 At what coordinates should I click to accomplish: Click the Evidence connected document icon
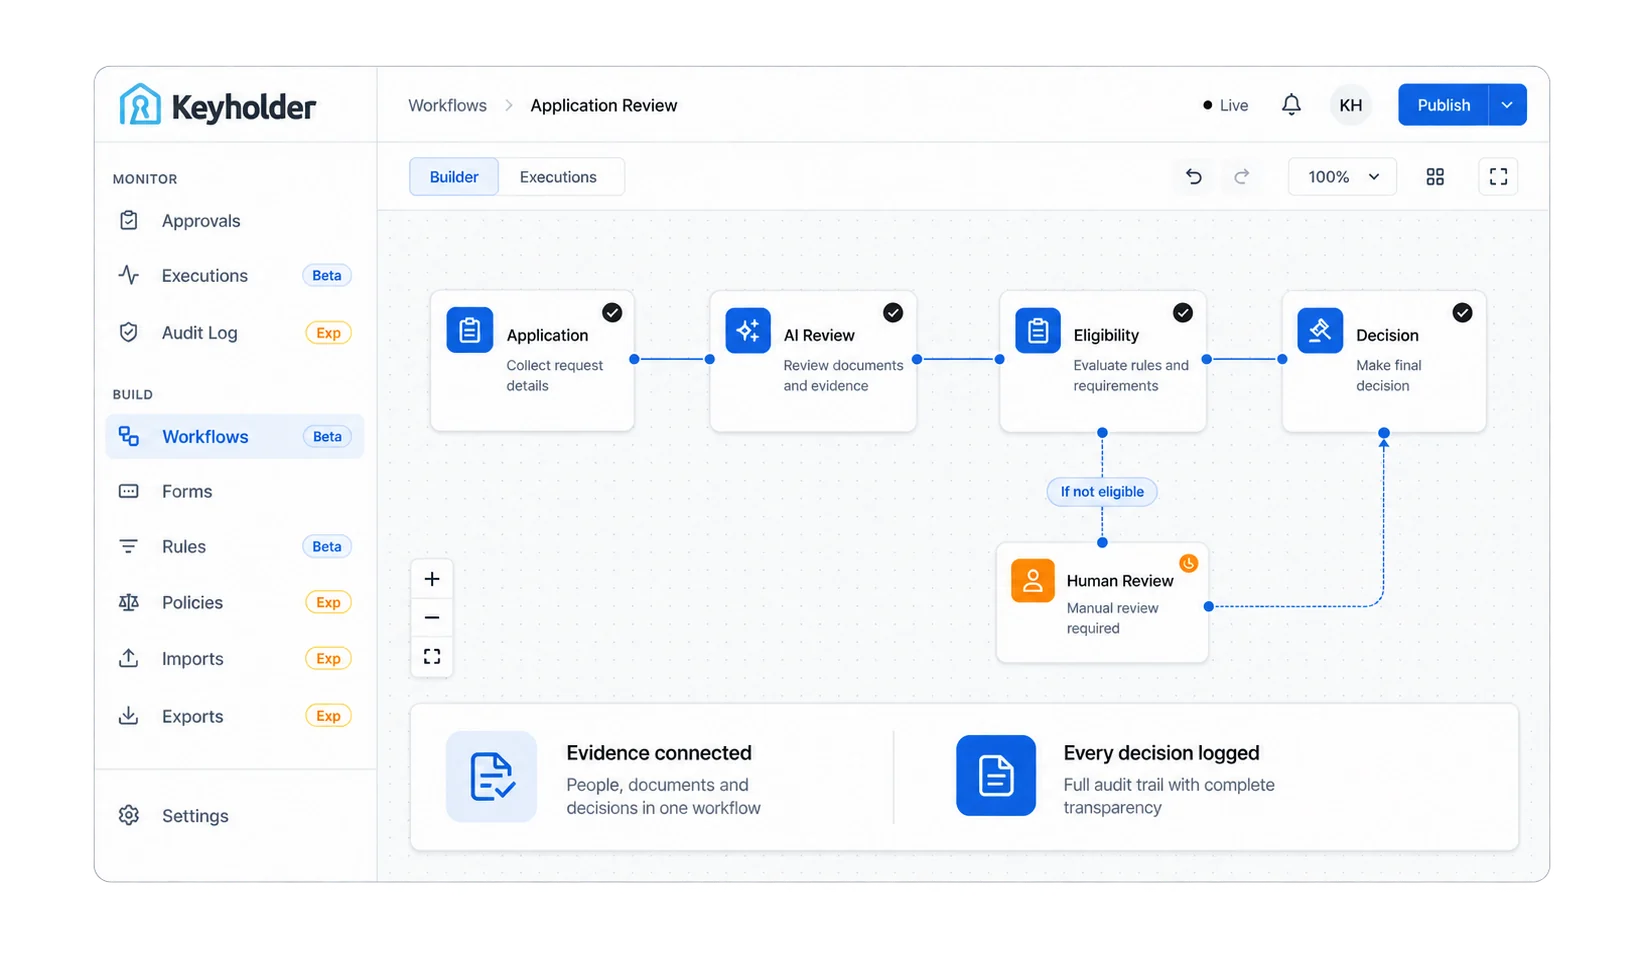(491, 777)
